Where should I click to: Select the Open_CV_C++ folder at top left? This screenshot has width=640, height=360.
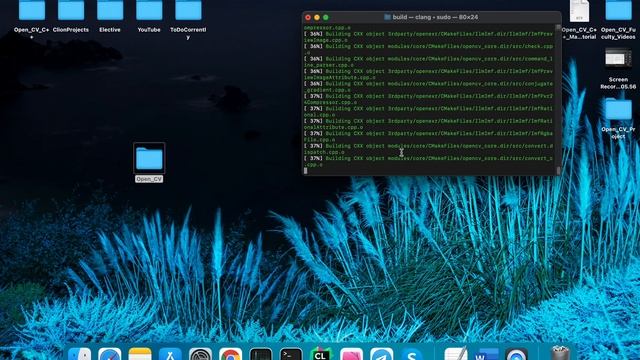32,11
